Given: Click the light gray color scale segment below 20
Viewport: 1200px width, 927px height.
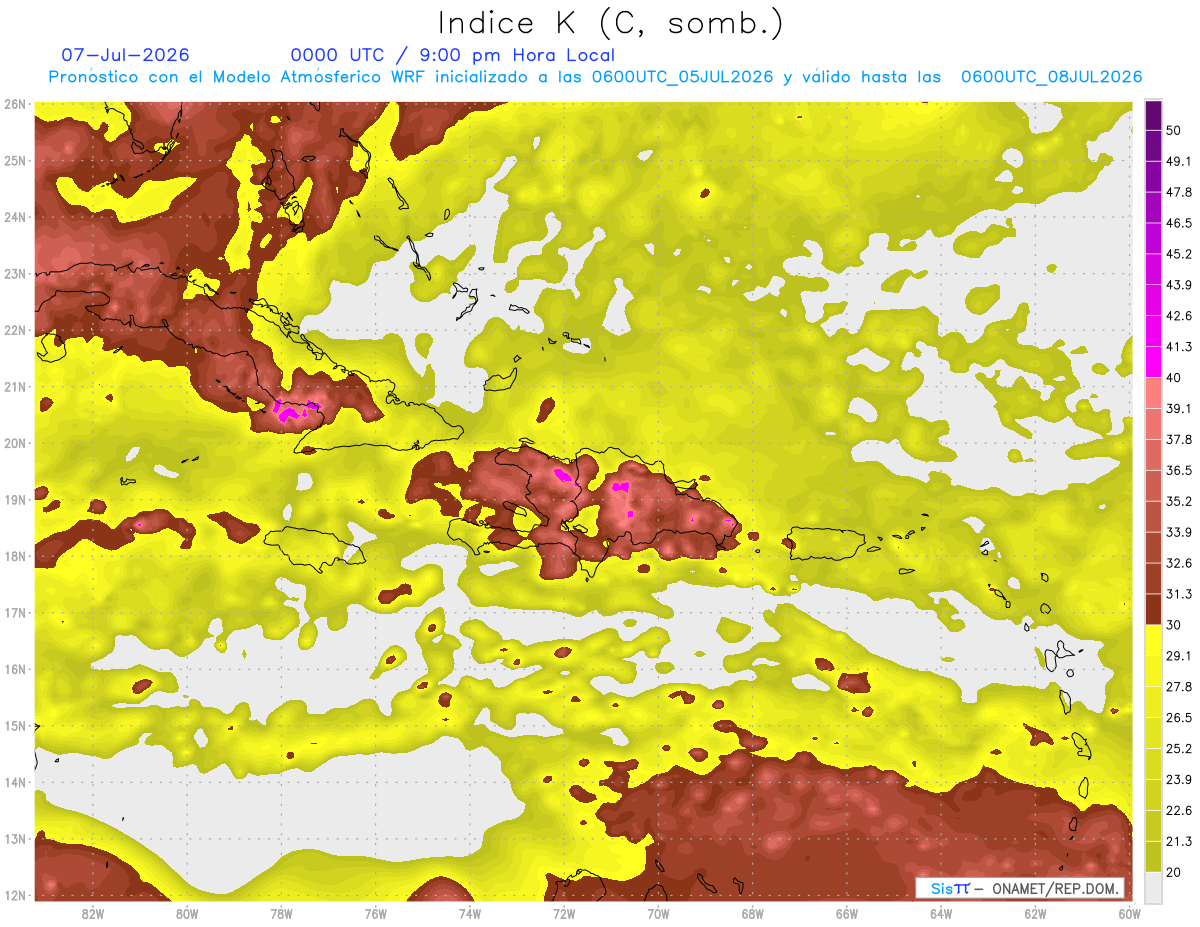Looking at the screenshot, I should pyautogui.click(x=1153, y=886).
